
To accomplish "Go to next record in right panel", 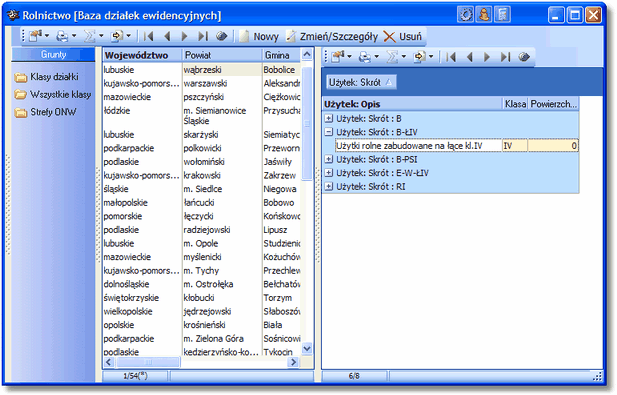I will (487, 57).
